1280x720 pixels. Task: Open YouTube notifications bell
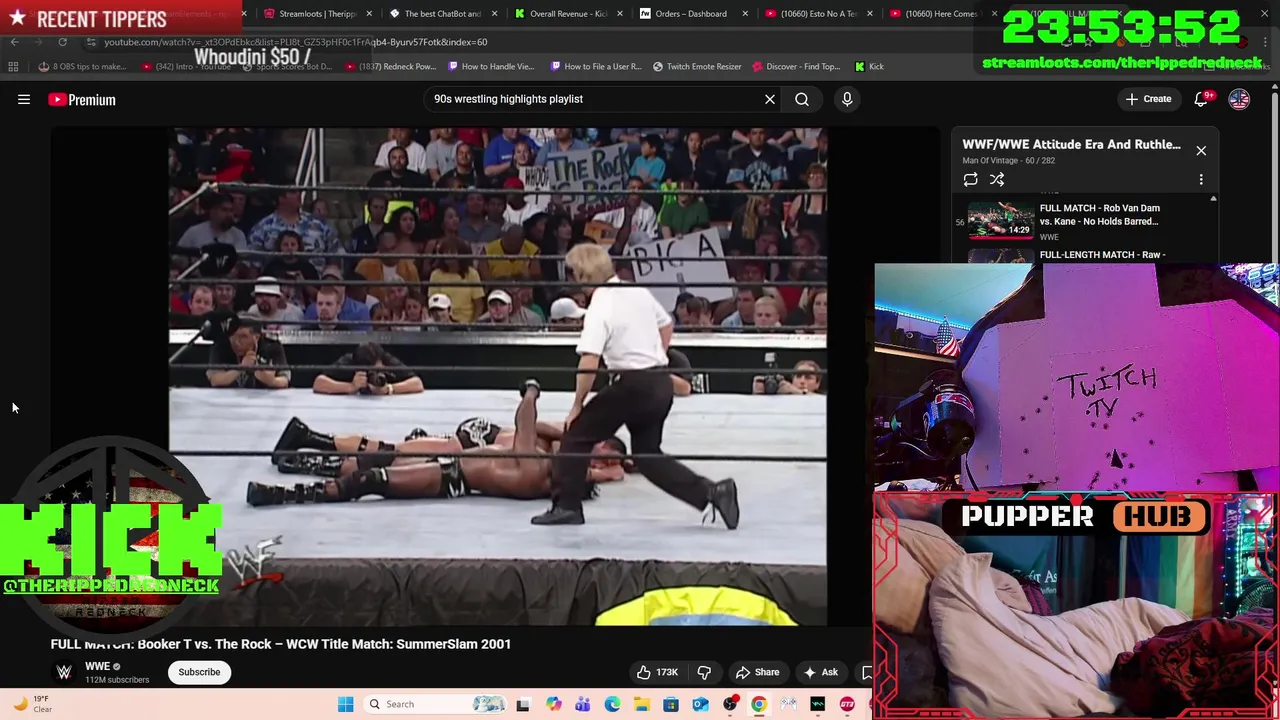click(1203, 99)
